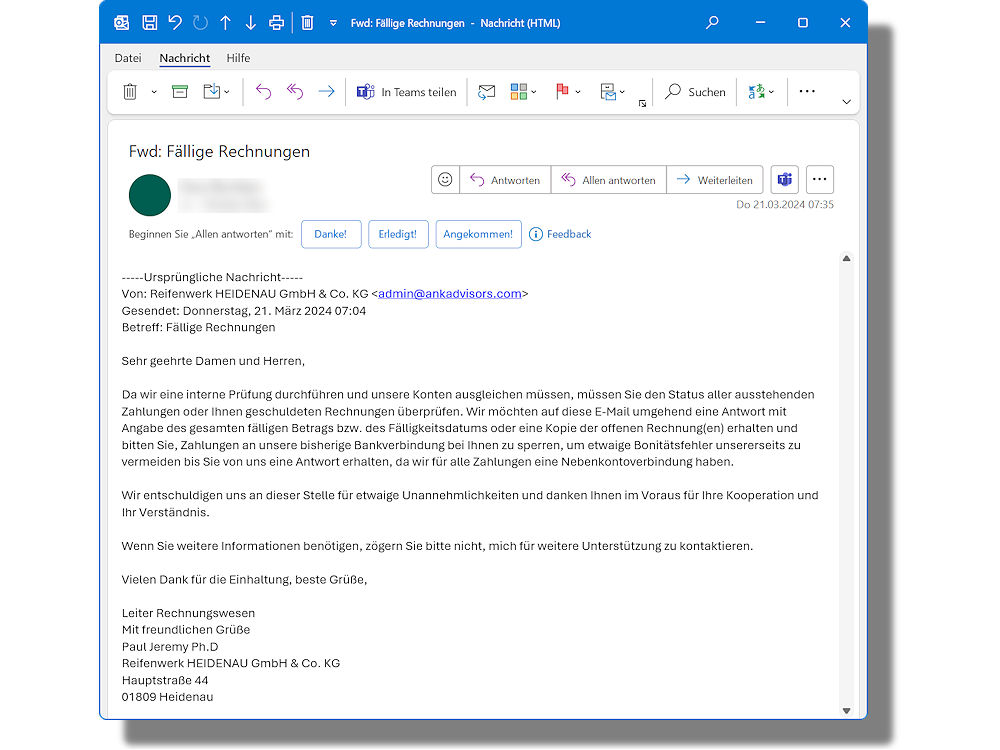Add a reaction with the smiley icon
This screenshot has width=1000, height=750.
[x=445, y=180]
